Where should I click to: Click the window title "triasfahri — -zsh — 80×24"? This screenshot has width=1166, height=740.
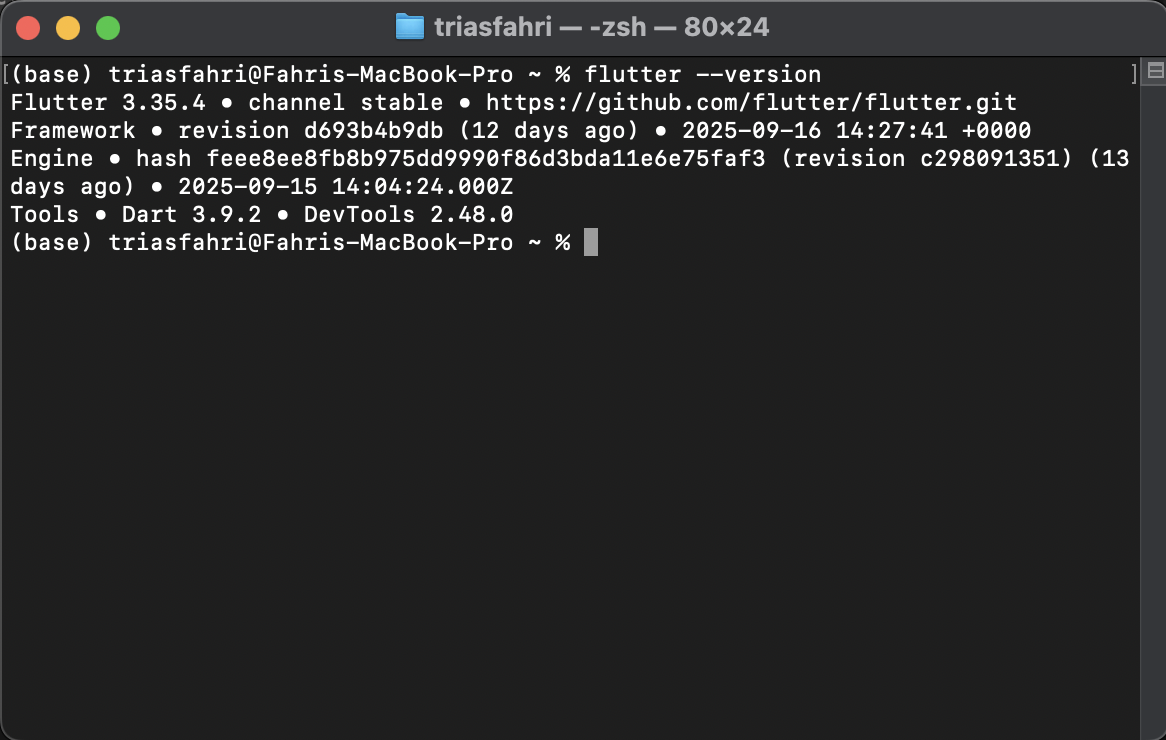[x=601, y=27]
